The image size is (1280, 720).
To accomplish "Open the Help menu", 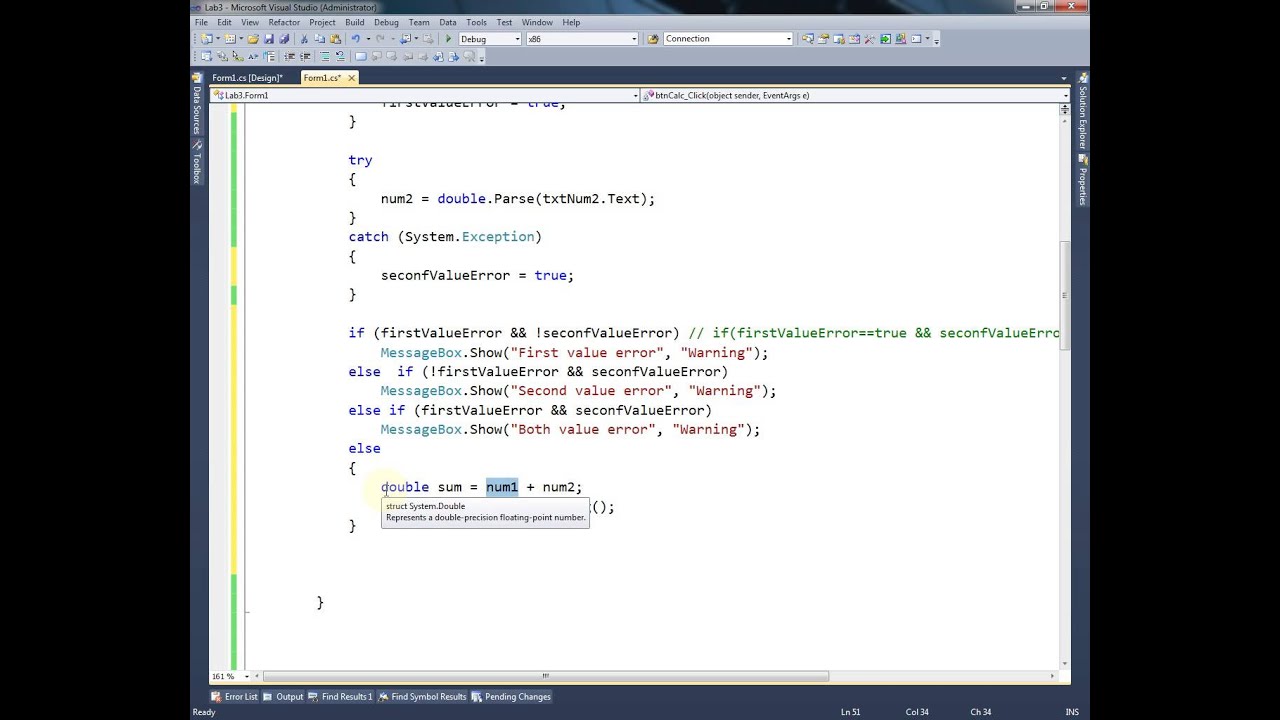I will [571, 22].
